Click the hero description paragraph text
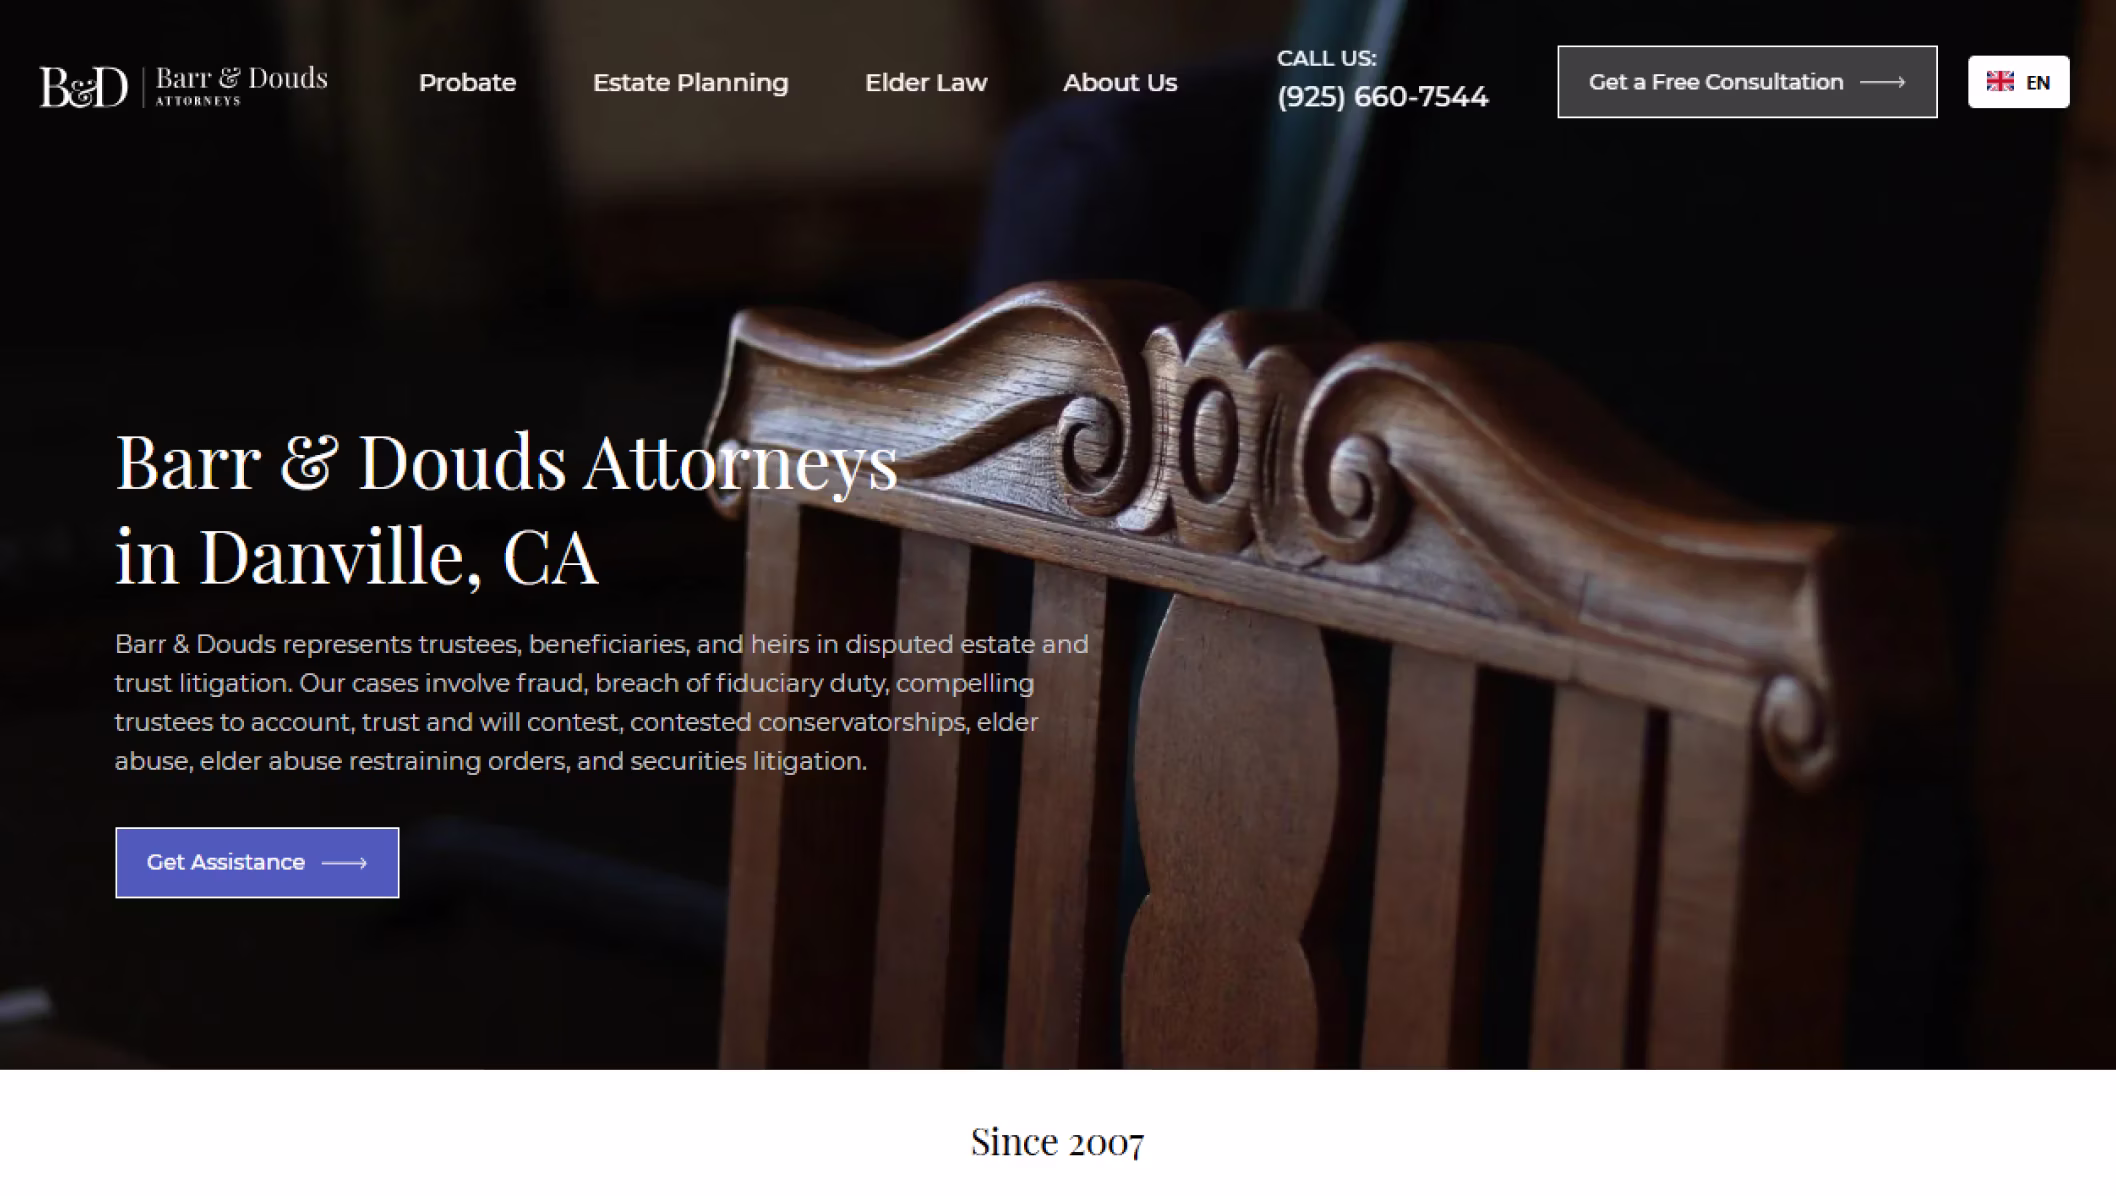 601,703
